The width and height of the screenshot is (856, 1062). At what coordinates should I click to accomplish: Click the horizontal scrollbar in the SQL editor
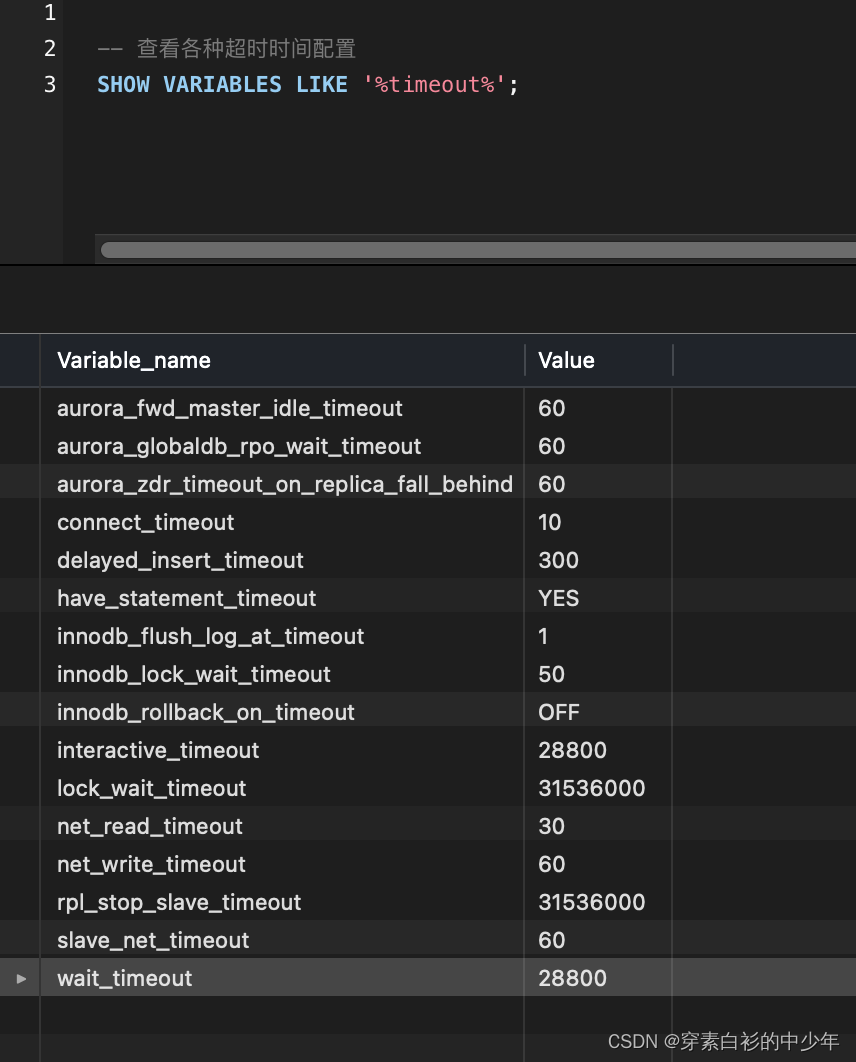[x=478, y=250]
